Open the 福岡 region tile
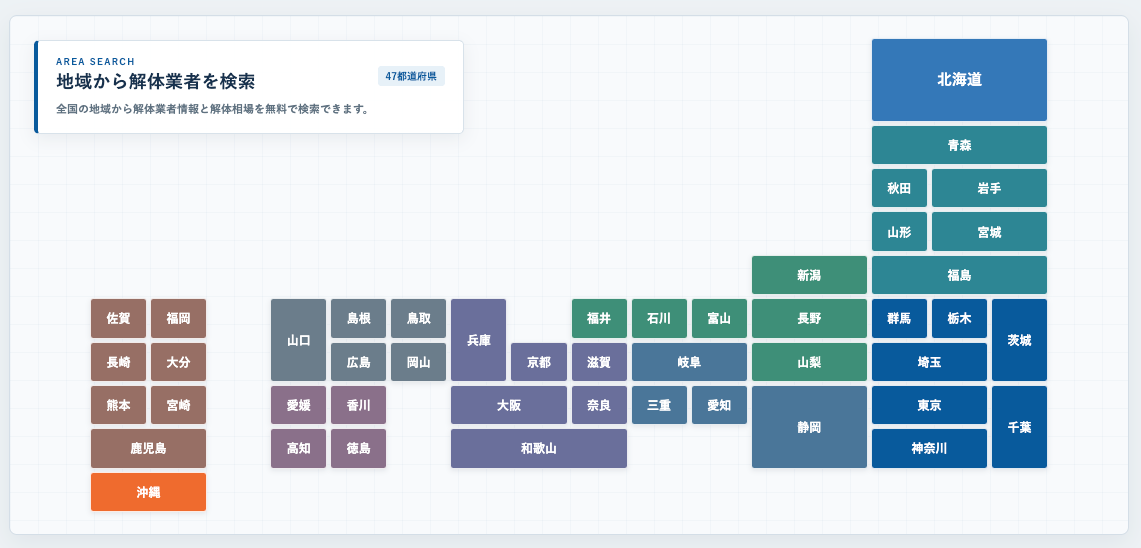Screen dimensions: 1141x548 click(178, 318)
